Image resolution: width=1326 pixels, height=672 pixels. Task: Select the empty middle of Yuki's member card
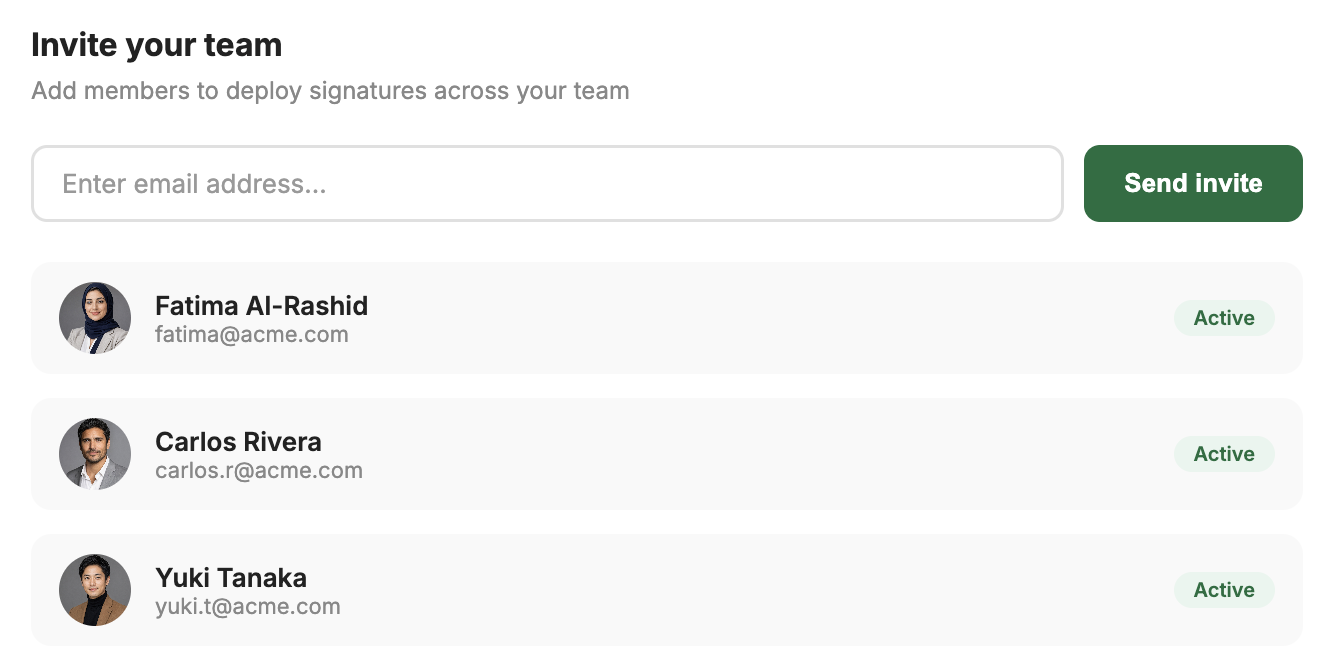point(760,590)
